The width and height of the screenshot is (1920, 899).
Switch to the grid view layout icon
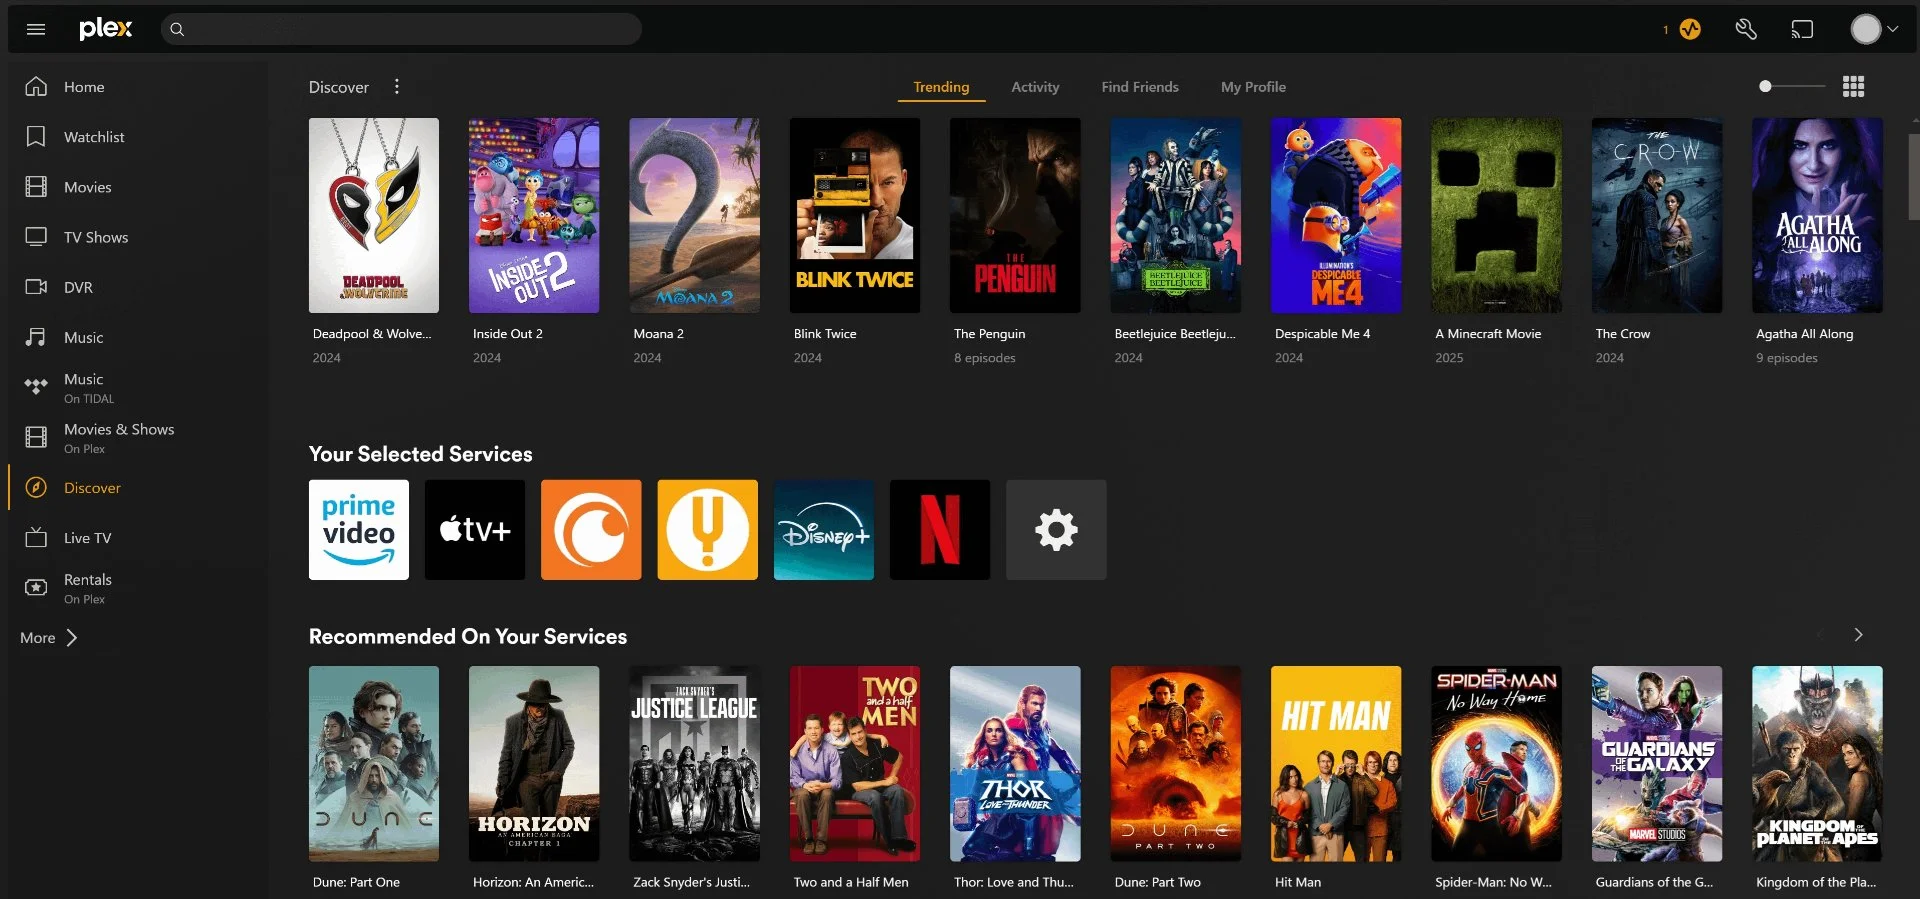click(1853, 87)
